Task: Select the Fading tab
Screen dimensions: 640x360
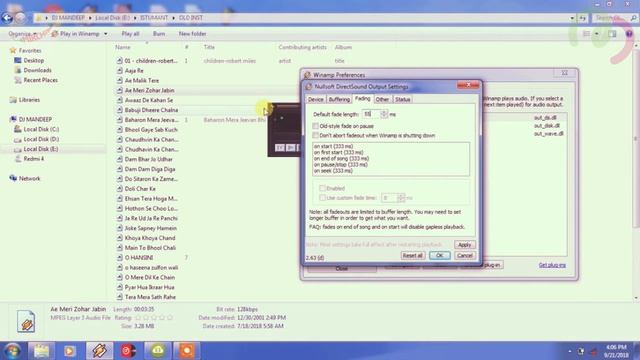Action: point(362,98)
